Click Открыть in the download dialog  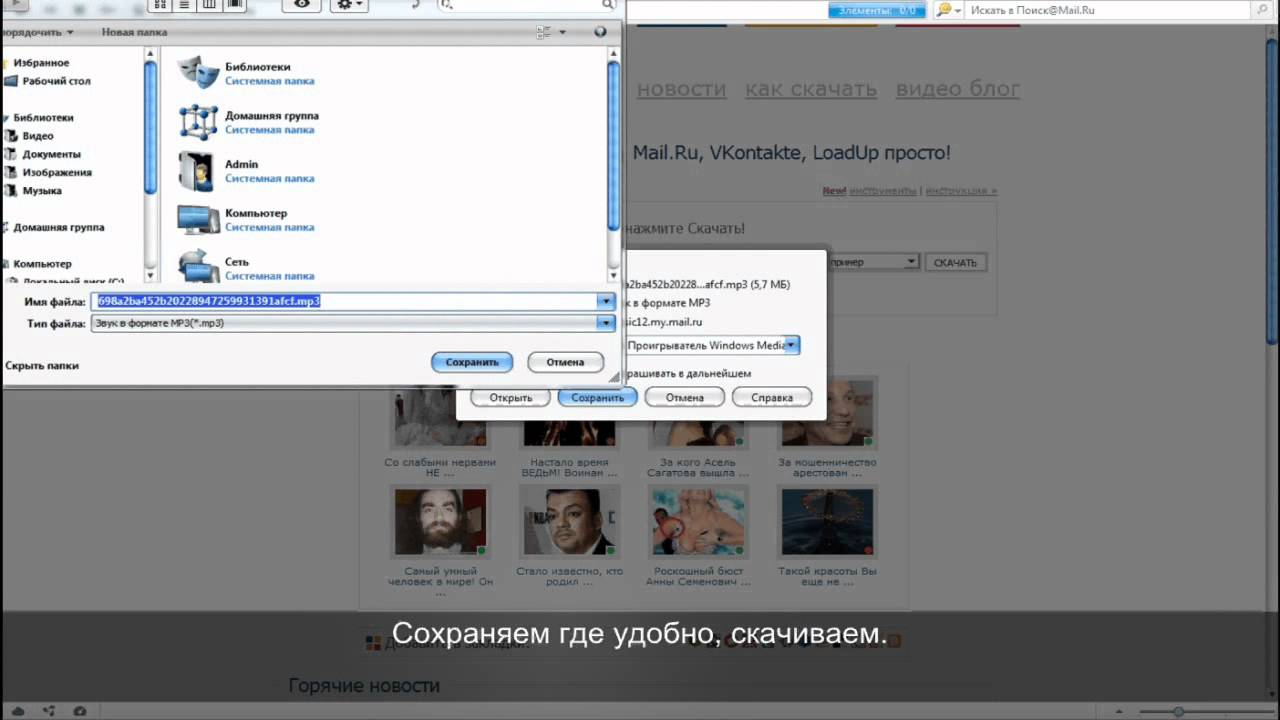click(x=511, y=398)
